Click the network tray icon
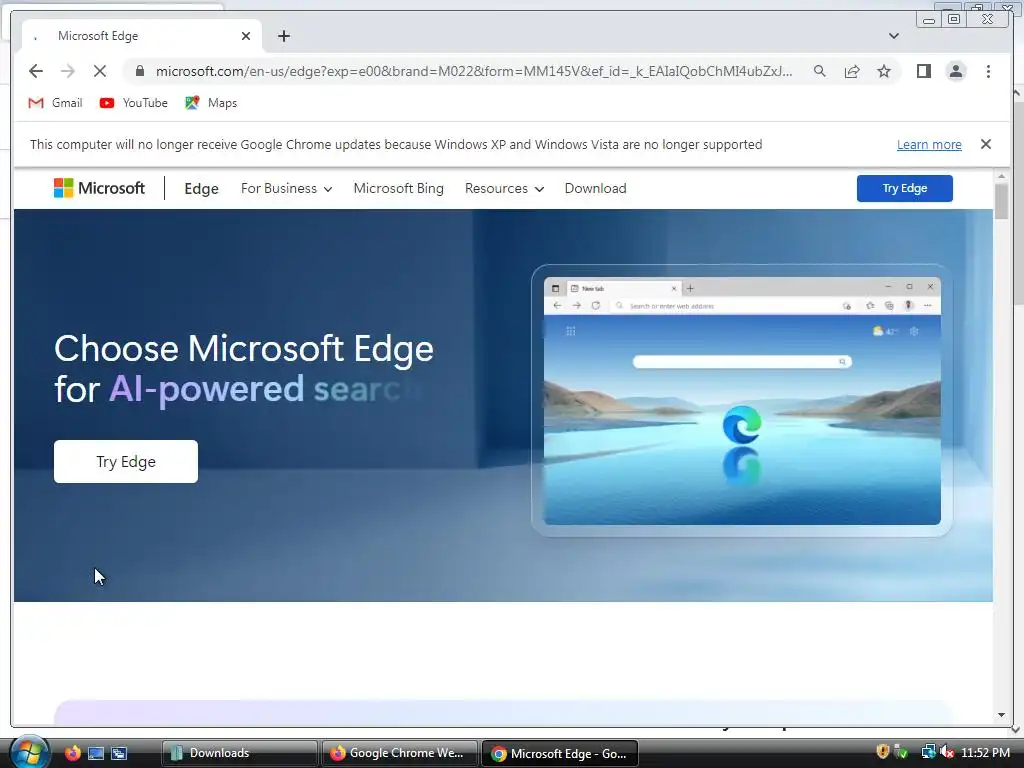This screenshot has height=768, width=1024. click(x=927, y=752)
